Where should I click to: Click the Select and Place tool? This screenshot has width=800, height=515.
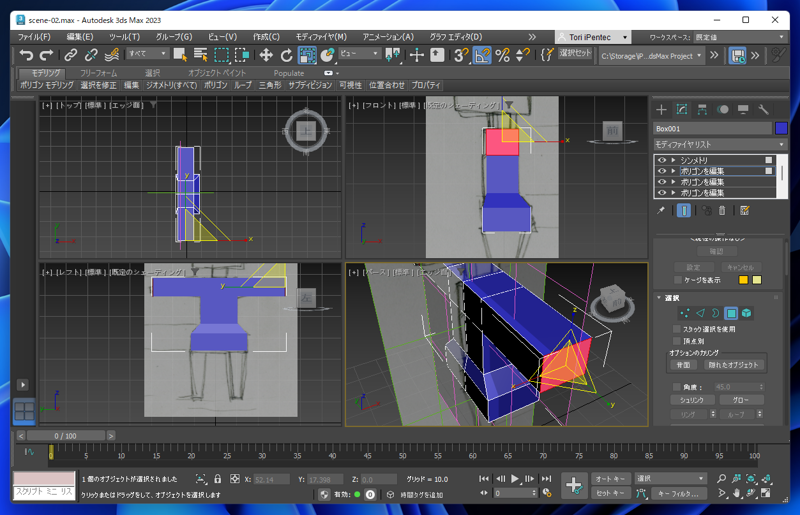[328, 55]
